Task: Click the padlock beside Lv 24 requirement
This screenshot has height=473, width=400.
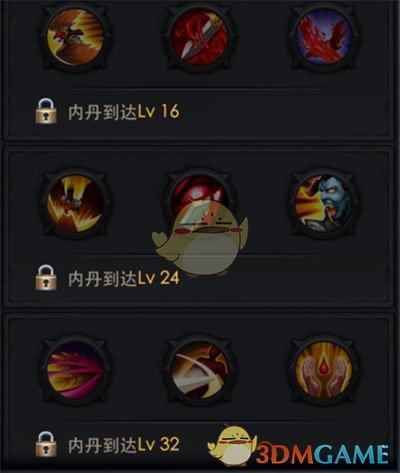Action: coord(46,278)
